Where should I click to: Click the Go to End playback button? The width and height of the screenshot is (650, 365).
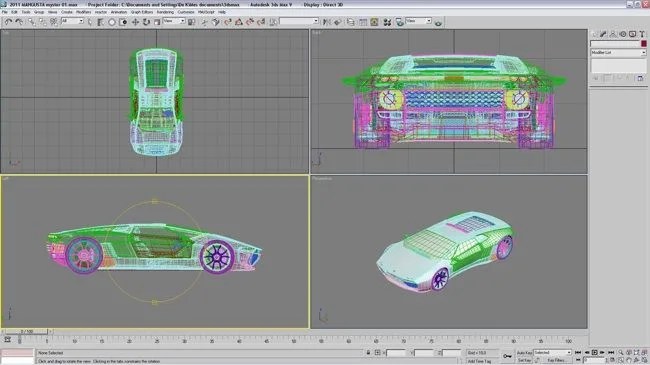[611, 352]
